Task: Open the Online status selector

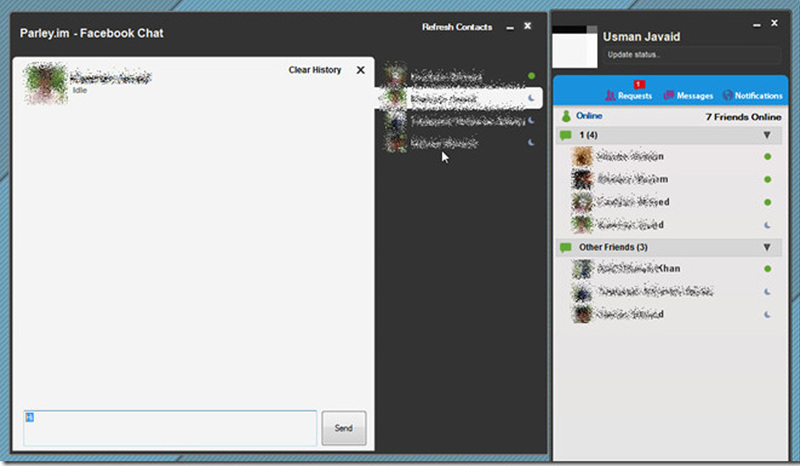Action: tap(589, 116)
